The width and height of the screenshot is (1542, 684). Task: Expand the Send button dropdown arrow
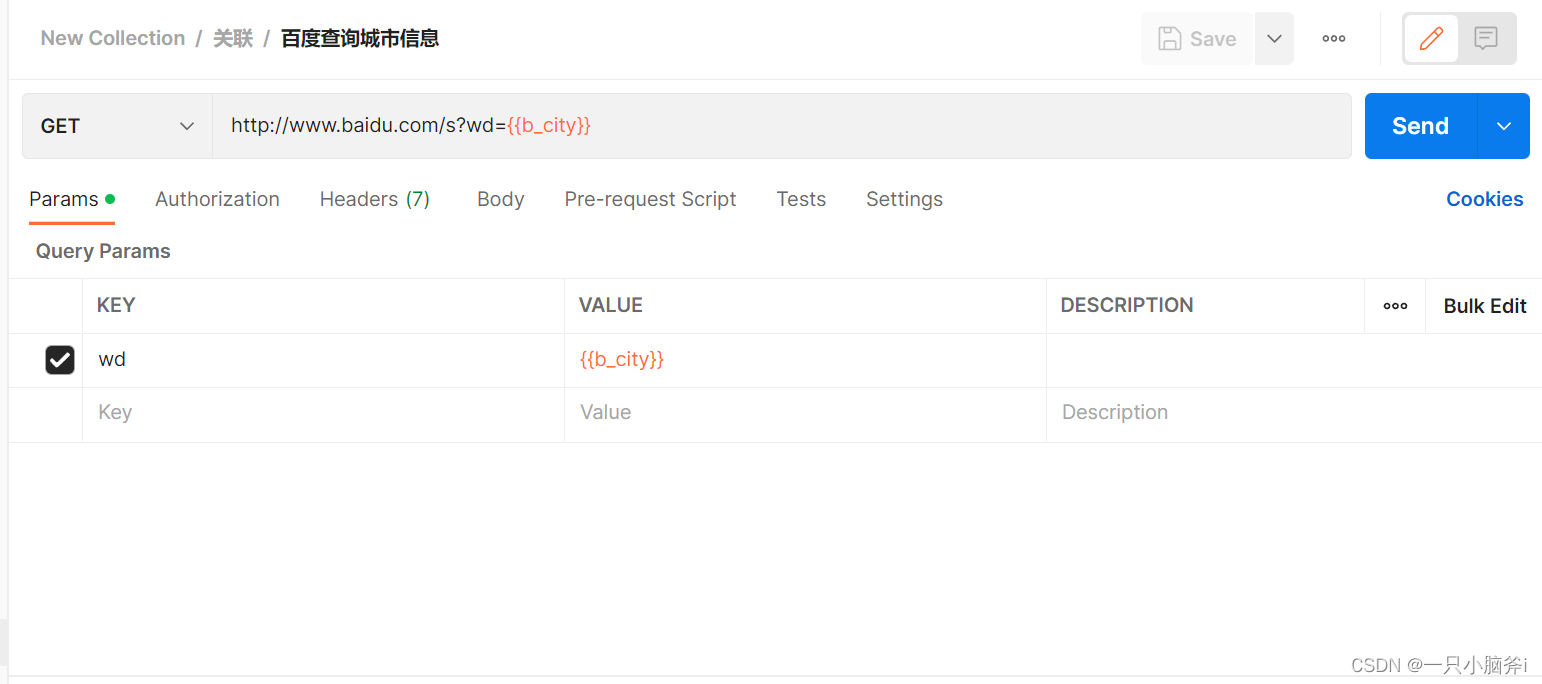point(1503,126)
